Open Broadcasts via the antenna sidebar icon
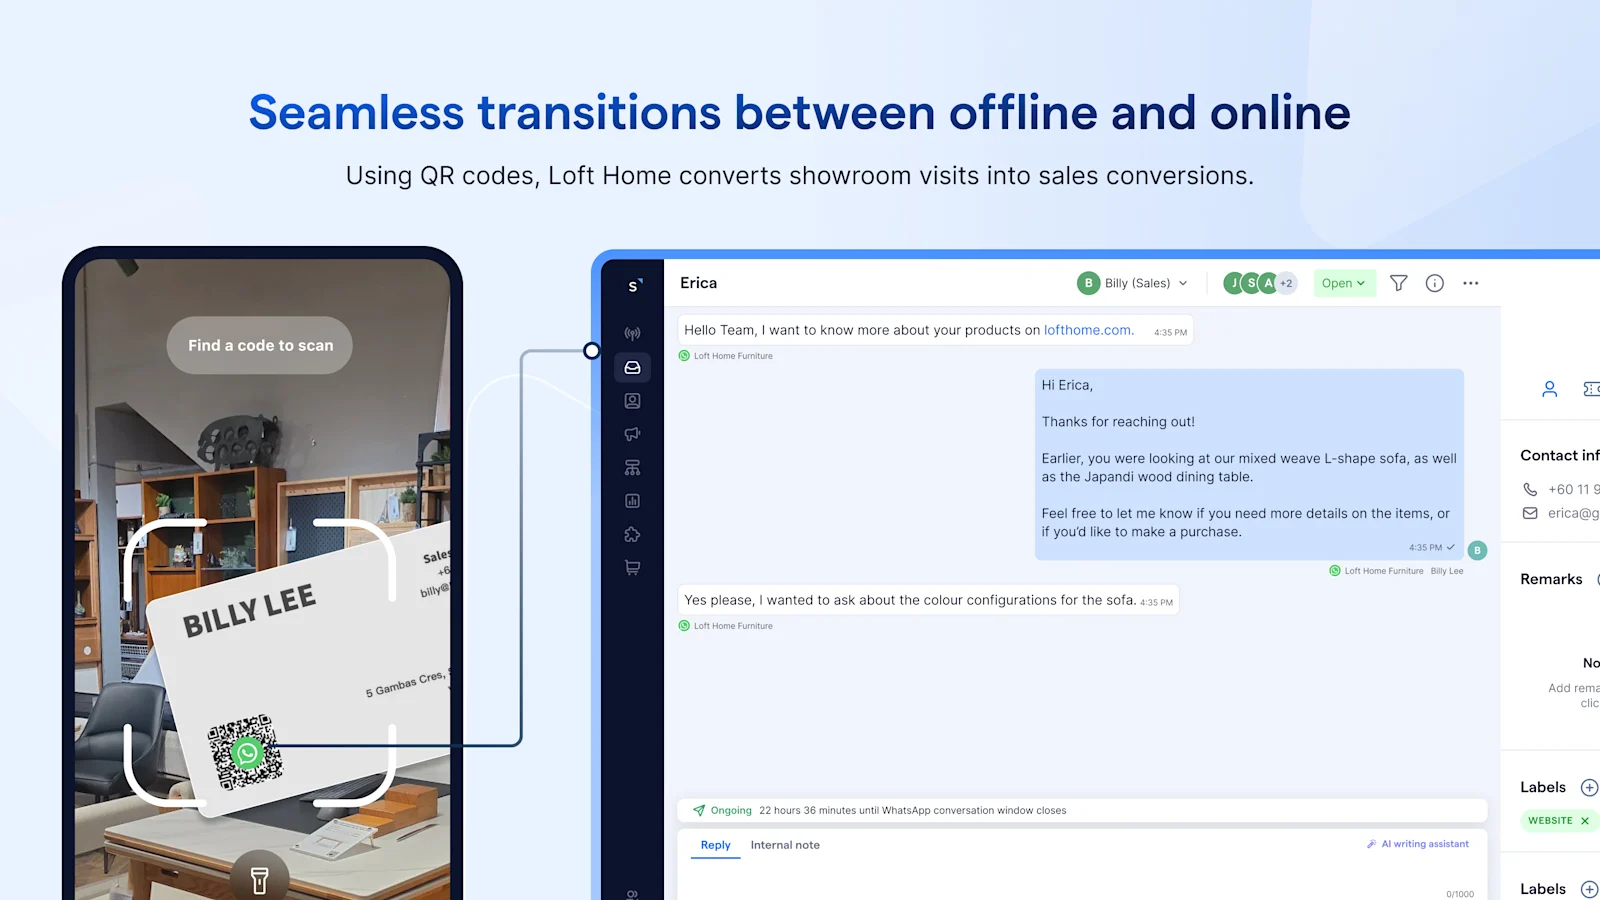The width and height of the screenshot is (1600, 900). (632, 332)
